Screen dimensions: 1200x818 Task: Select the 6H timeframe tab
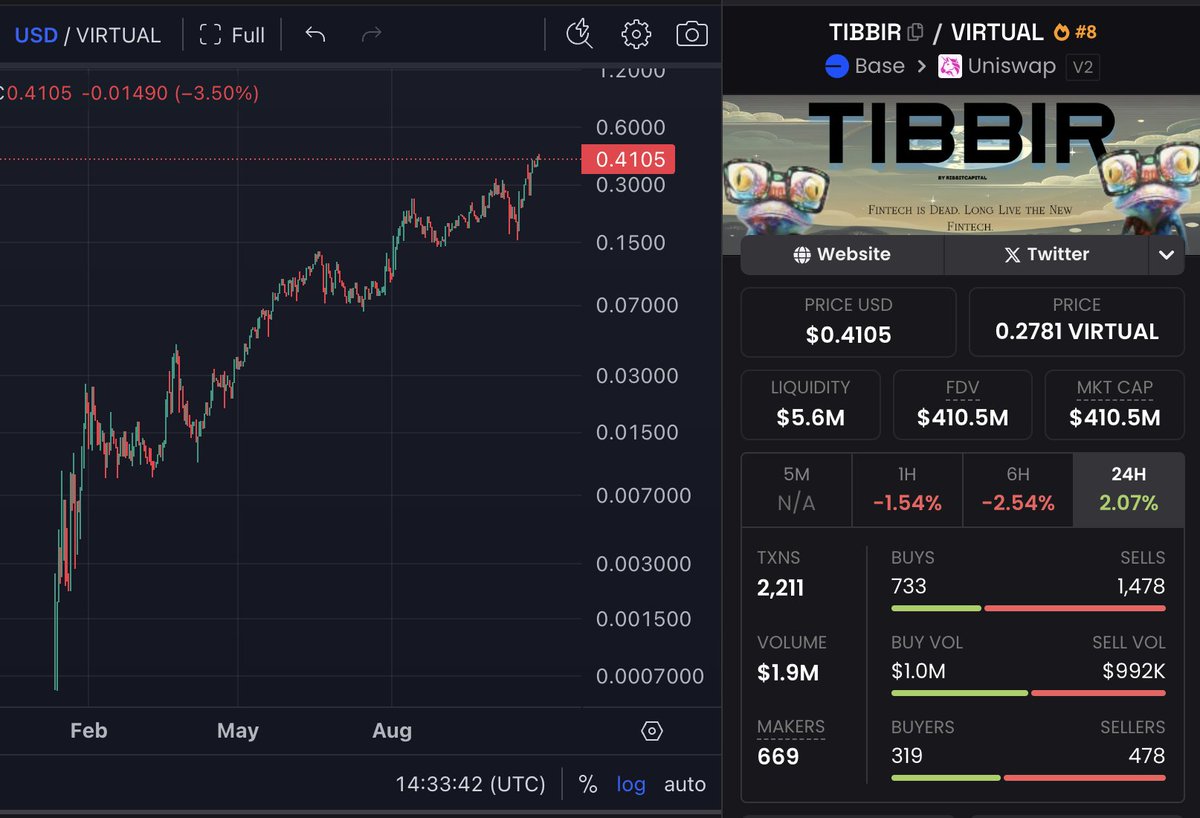pyautogui.click(x=1018, y=490)
